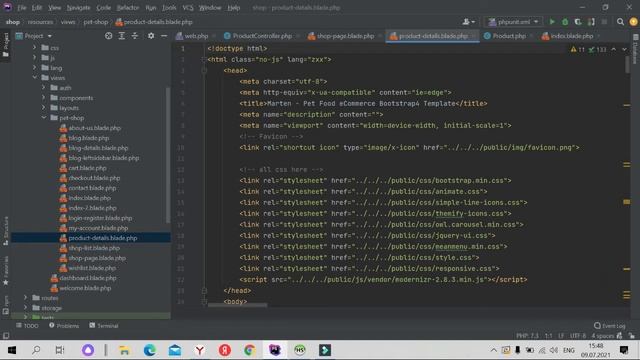
Task: Expand the lang folder
Action: (x=35, y=67)
